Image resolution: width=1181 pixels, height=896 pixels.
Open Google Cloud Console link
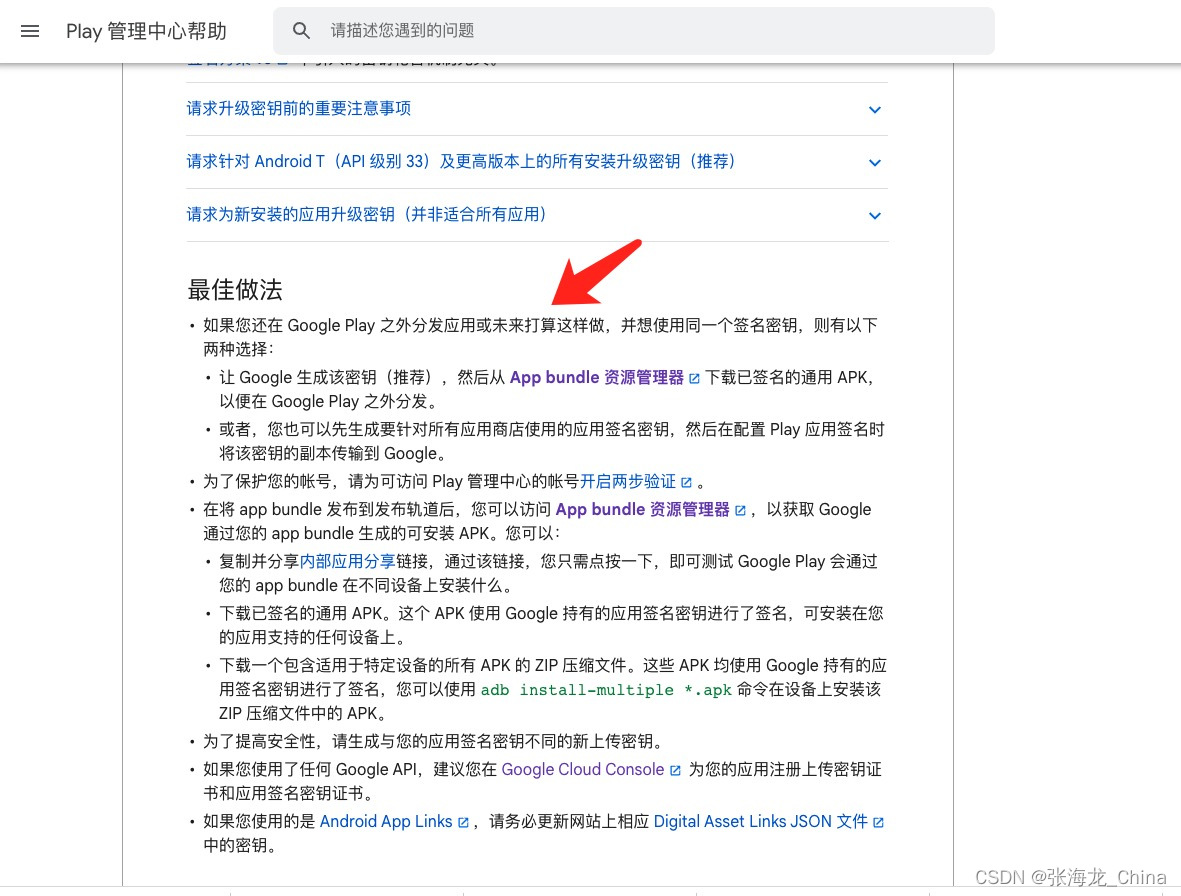coord(583,769)
